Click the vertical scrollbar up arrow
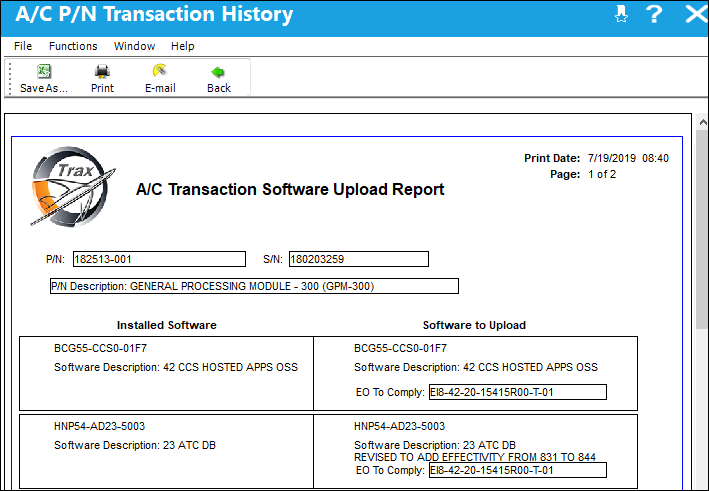The height and width of the screenshot is (491, 709). [x=703, y=122]
